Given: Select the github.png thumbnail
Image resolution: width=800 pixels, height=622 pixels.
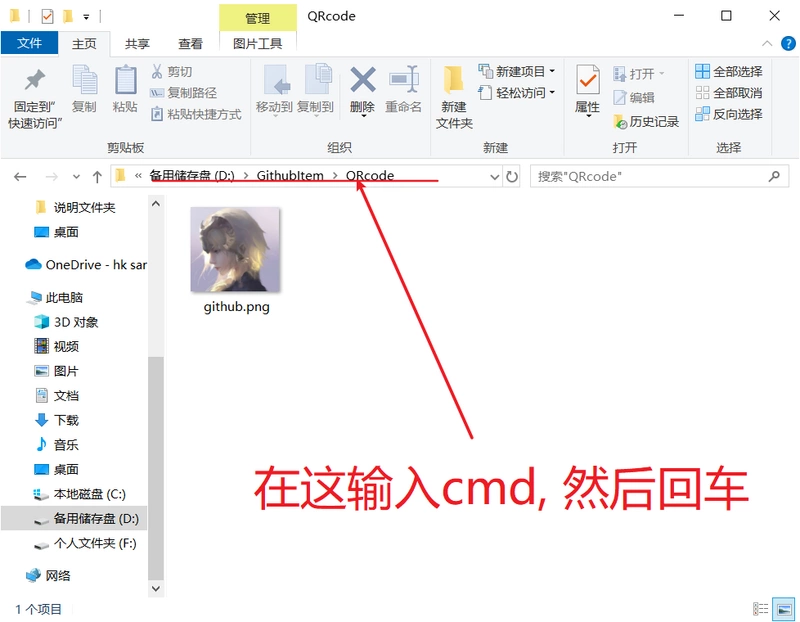Looking at the screenshot, I should (x=235, y=250).
